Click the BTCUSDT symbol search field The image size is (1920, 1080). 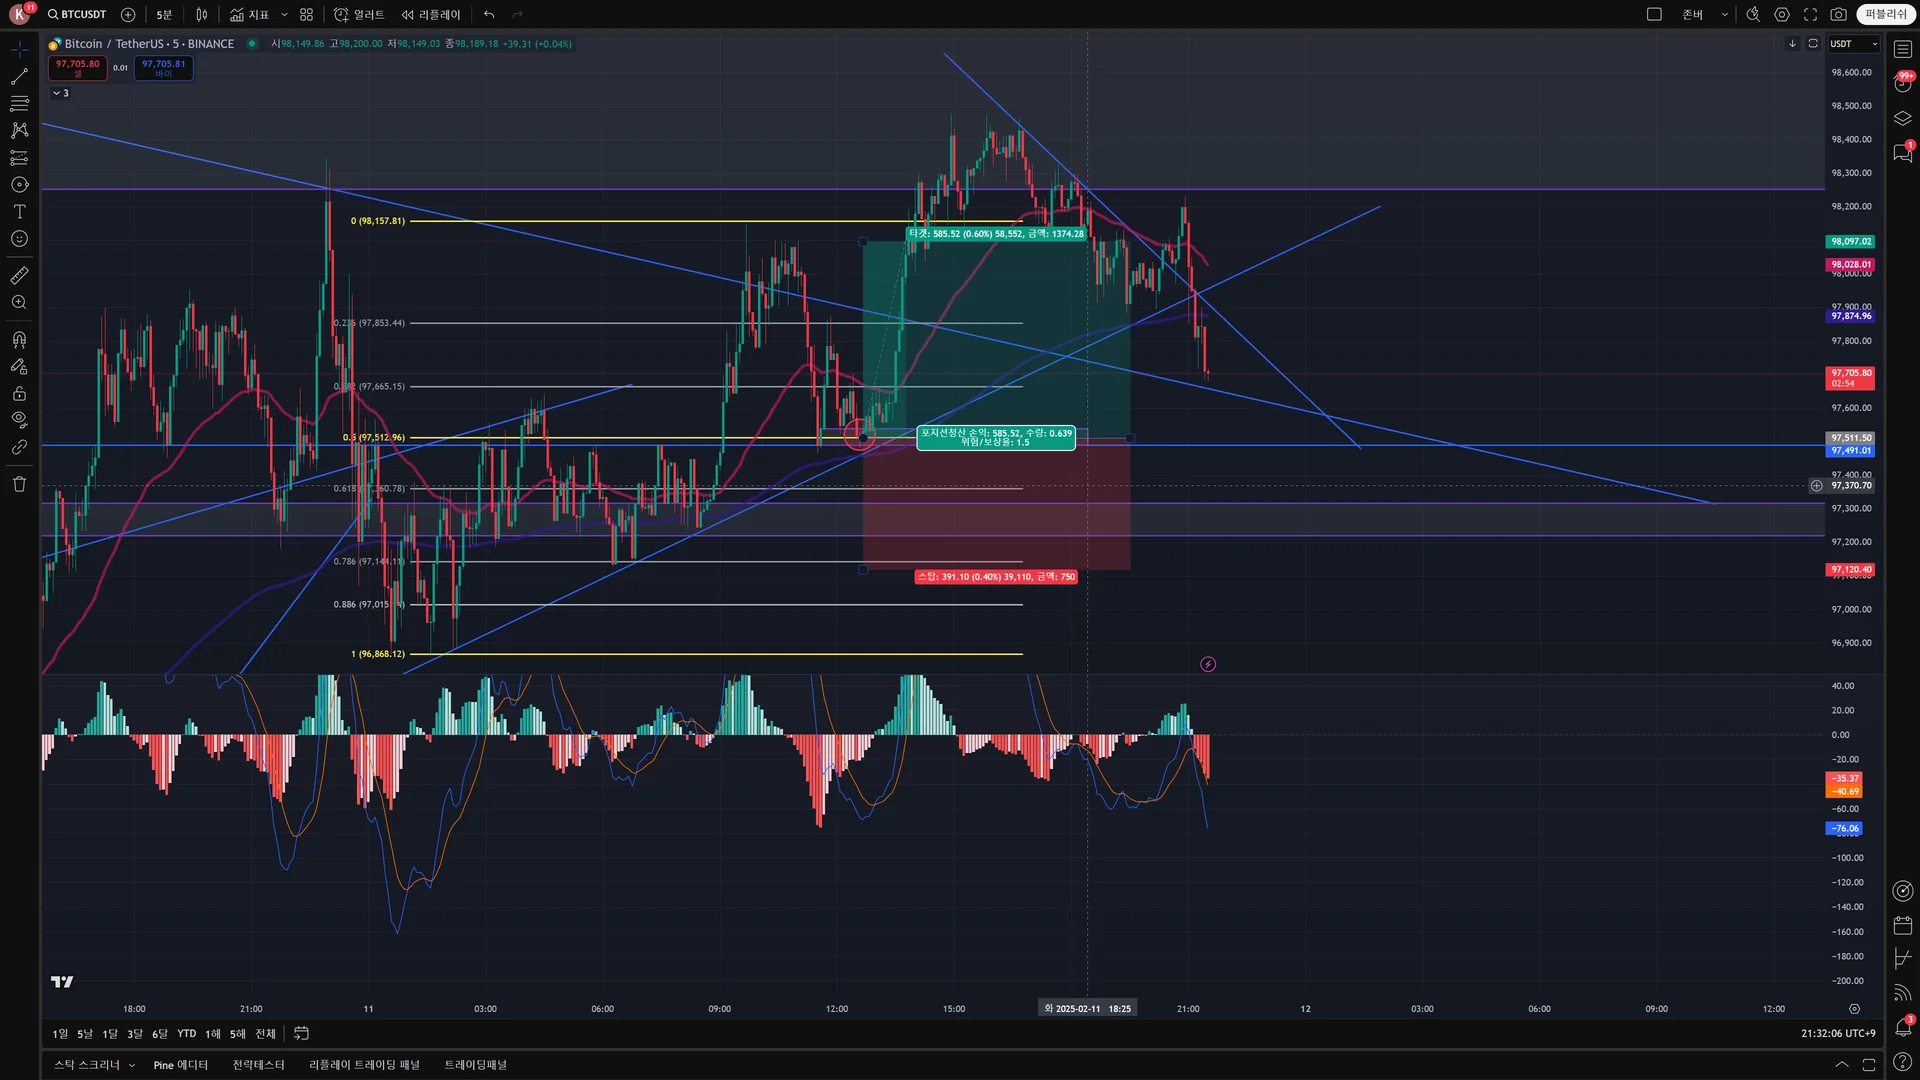[x=78, y=14]
